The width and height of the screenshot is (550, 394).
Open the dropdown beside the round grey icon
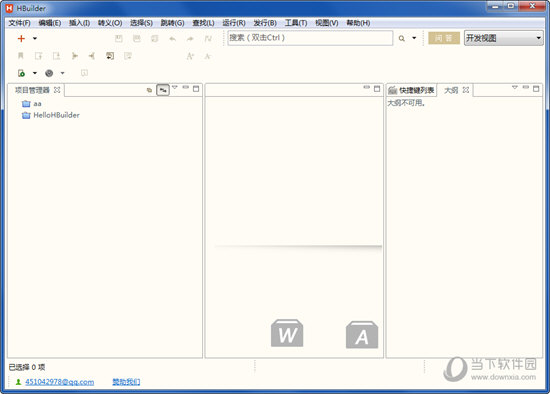pyautogui.click(x=62, y=73)
